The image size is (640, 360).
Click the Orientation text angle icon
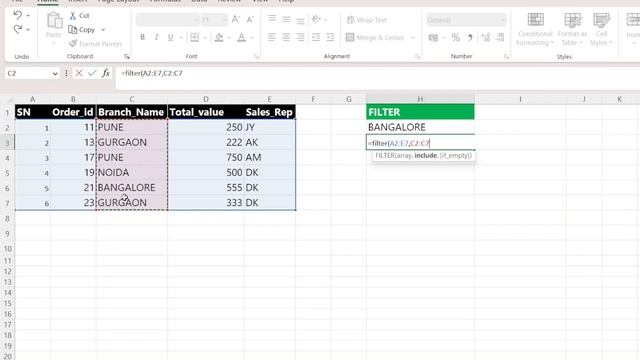[x=316, y=19]
